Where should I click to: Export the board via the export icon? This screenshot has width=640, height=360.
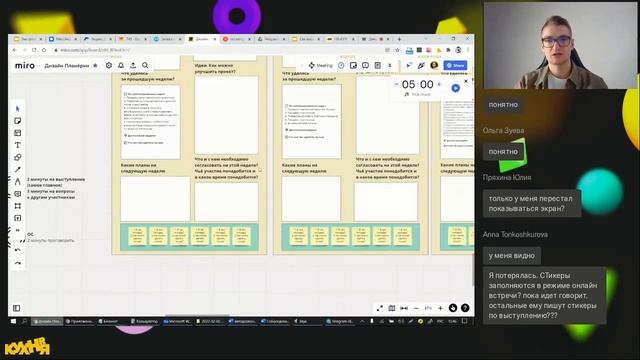(x=133, y=65)
